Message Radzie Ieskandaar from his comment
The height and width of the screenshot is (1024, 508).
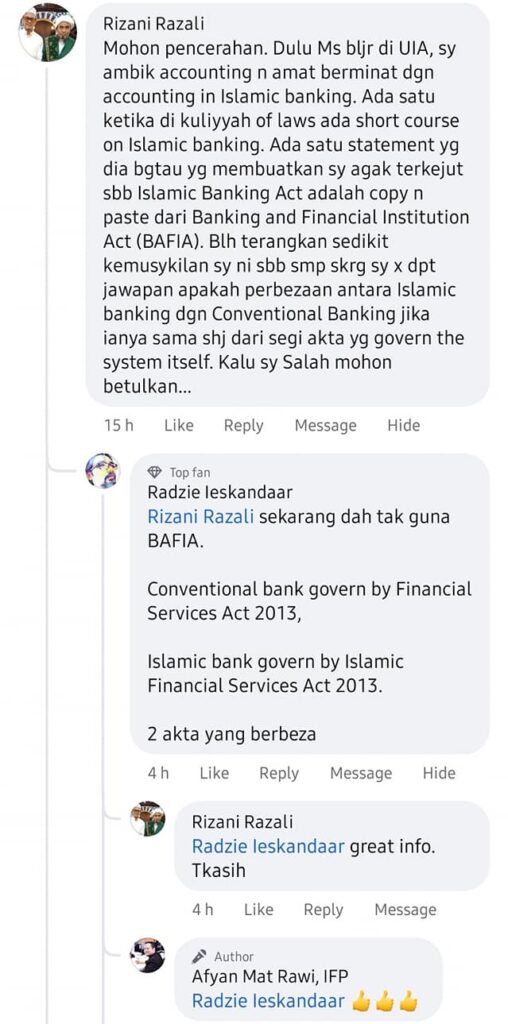point(360,773)
